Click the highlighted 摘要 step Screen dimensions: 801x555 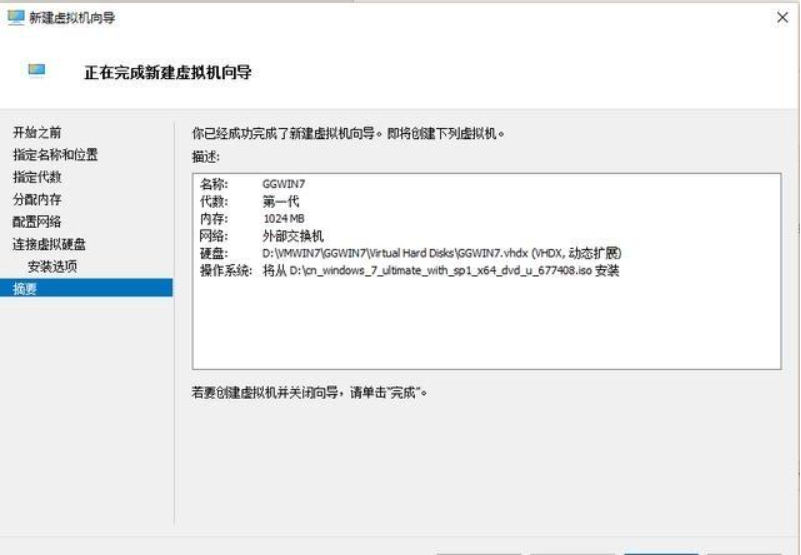pyautogui.click(x=24, y=288)
